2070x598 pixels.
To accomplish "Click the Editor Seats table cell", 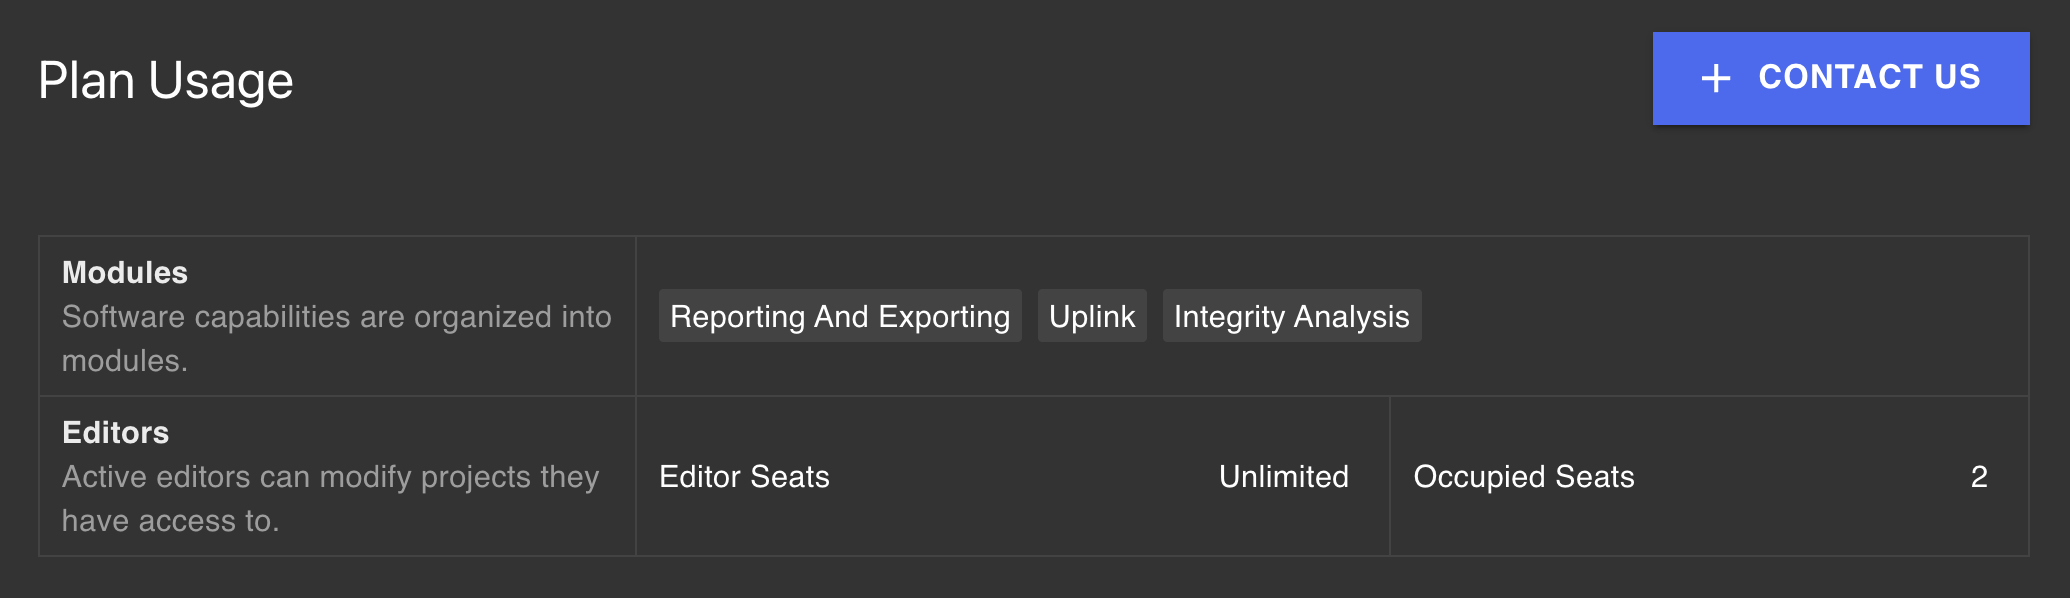I will click(1013, 476).
